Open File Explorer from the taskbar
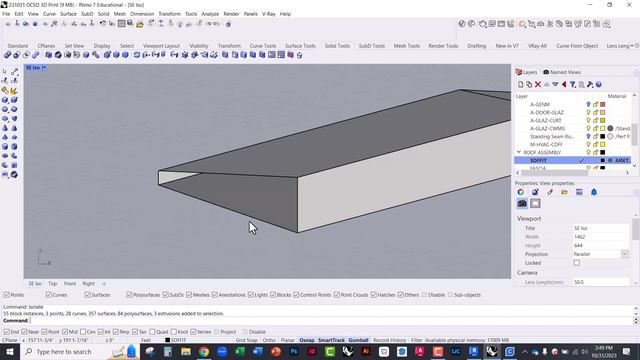This screenshot has height=360, width=640. tap(186, 351)
